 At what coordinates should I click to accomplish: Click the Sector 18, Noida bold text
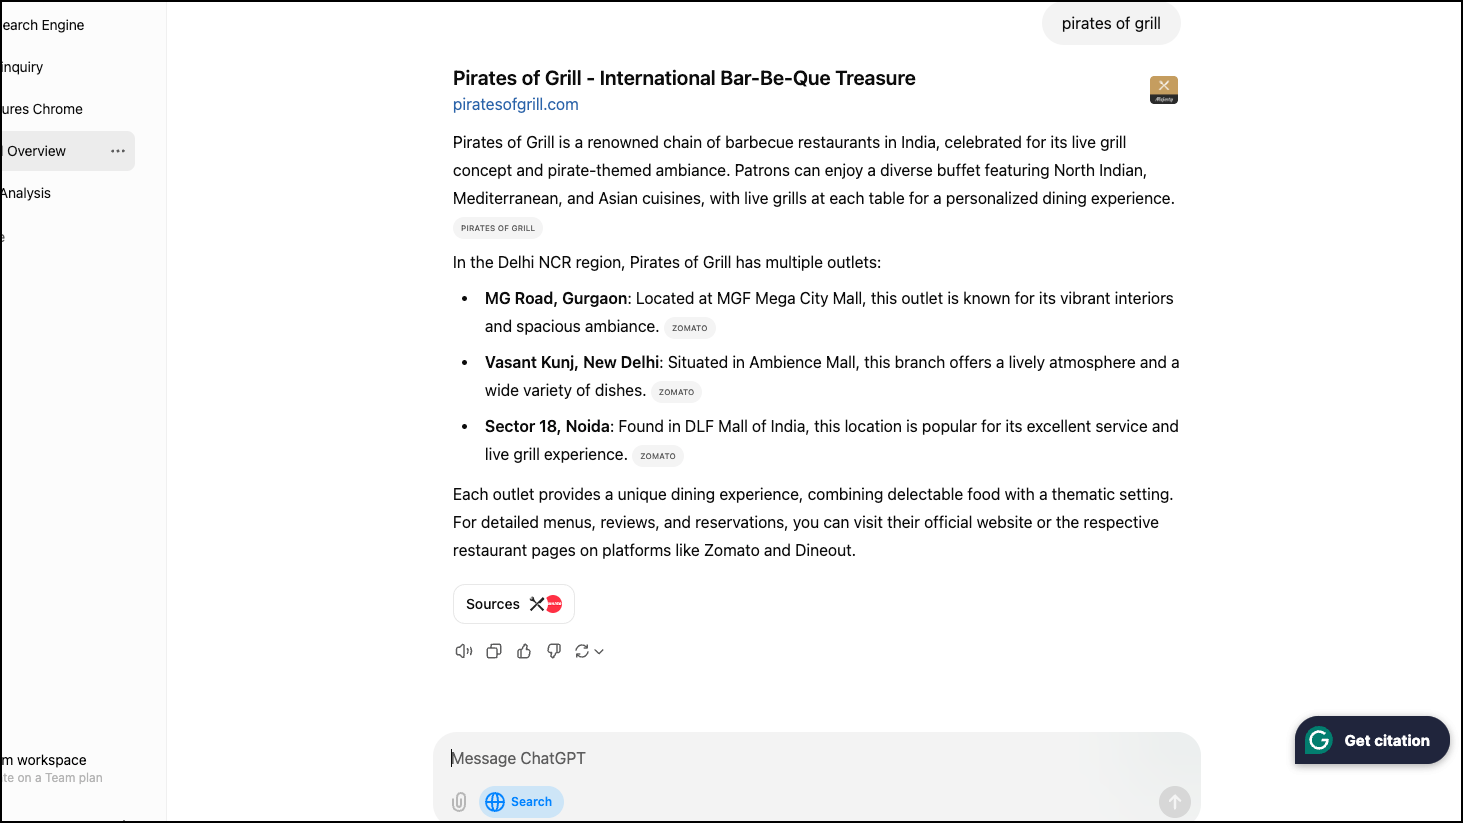click(x=547, y=426)
